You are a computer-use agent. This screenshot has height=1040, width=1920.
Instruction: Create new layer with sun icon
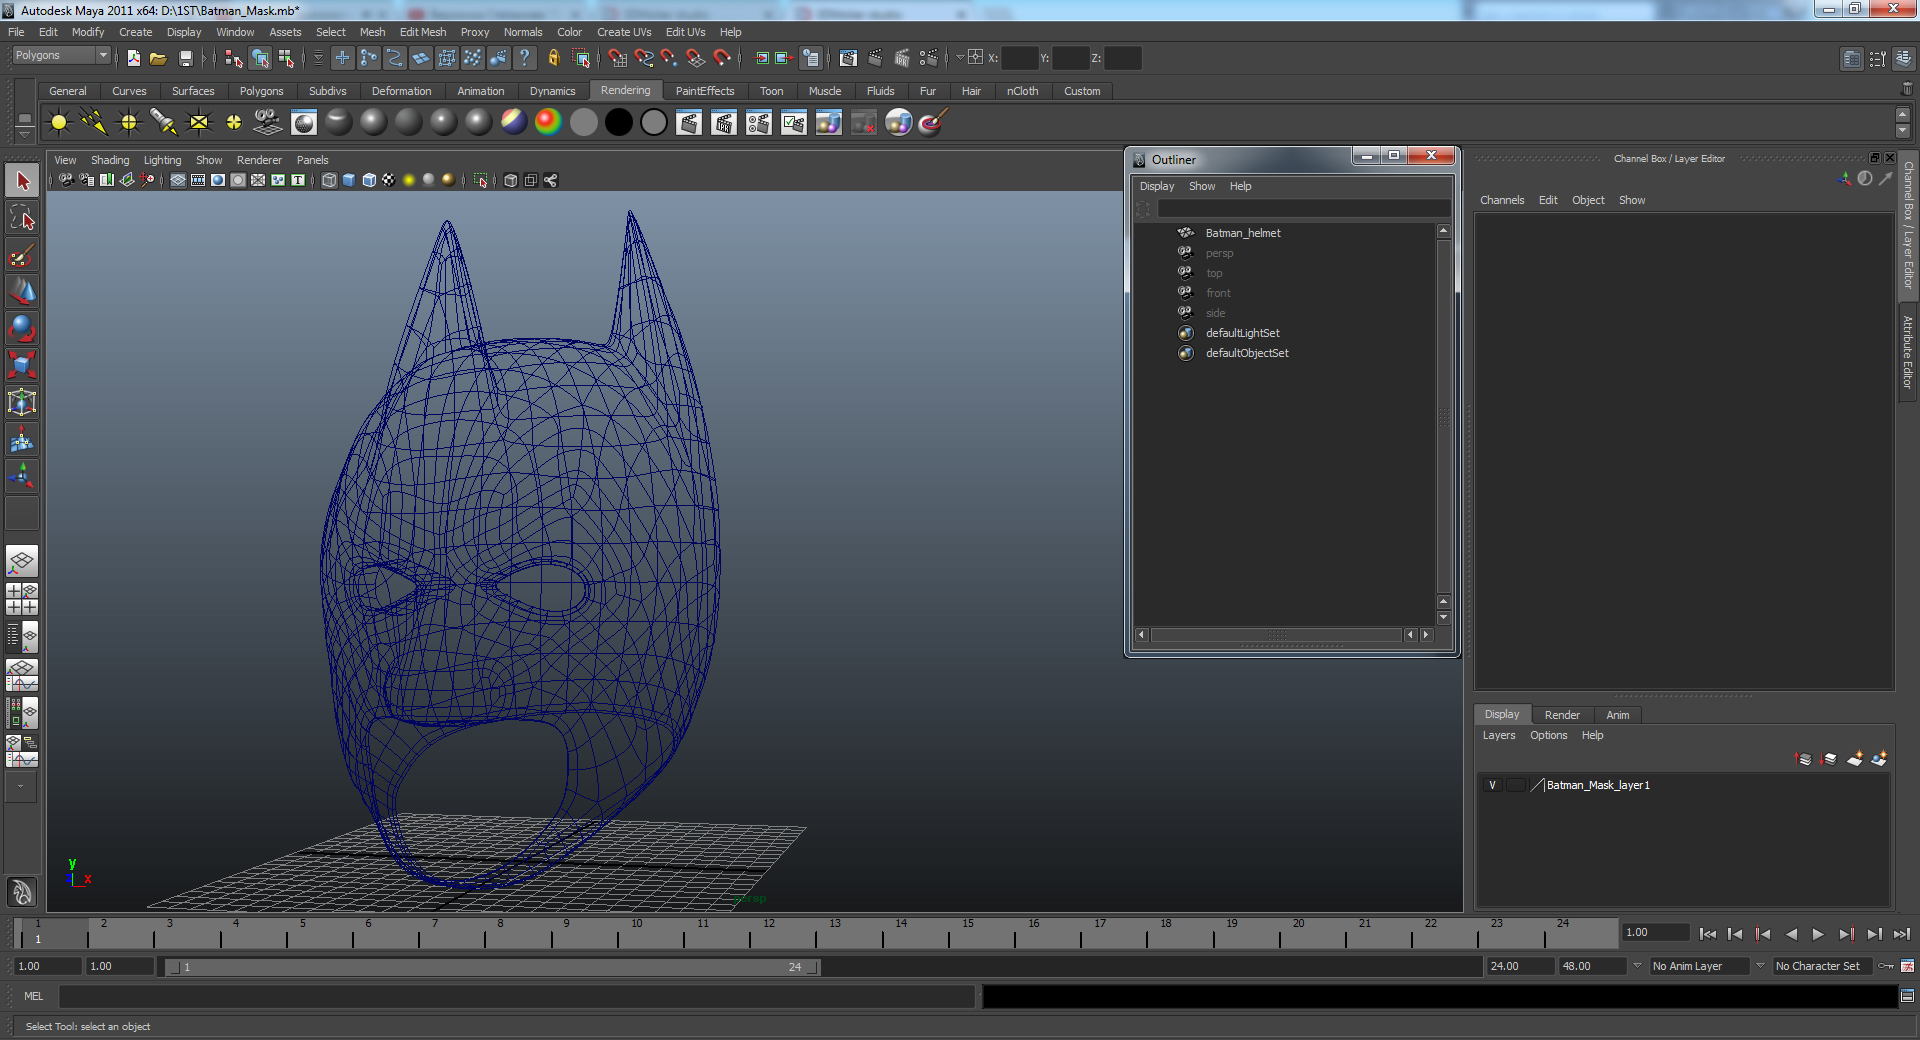click(x=1855, y=759)
